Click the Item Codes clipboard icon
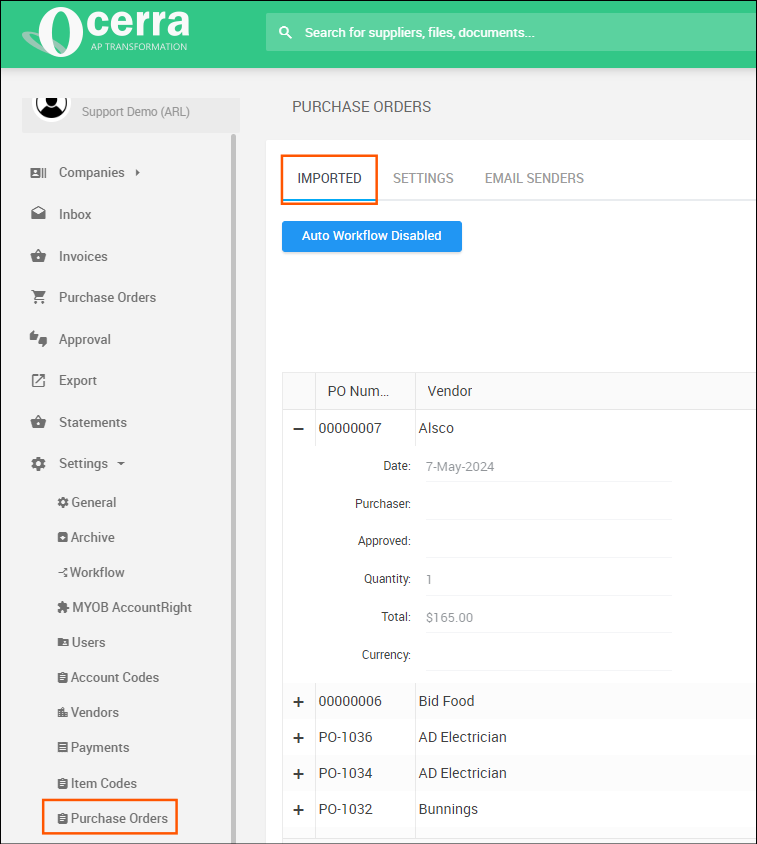Viewport: 757px width, 844px height. 63,784
